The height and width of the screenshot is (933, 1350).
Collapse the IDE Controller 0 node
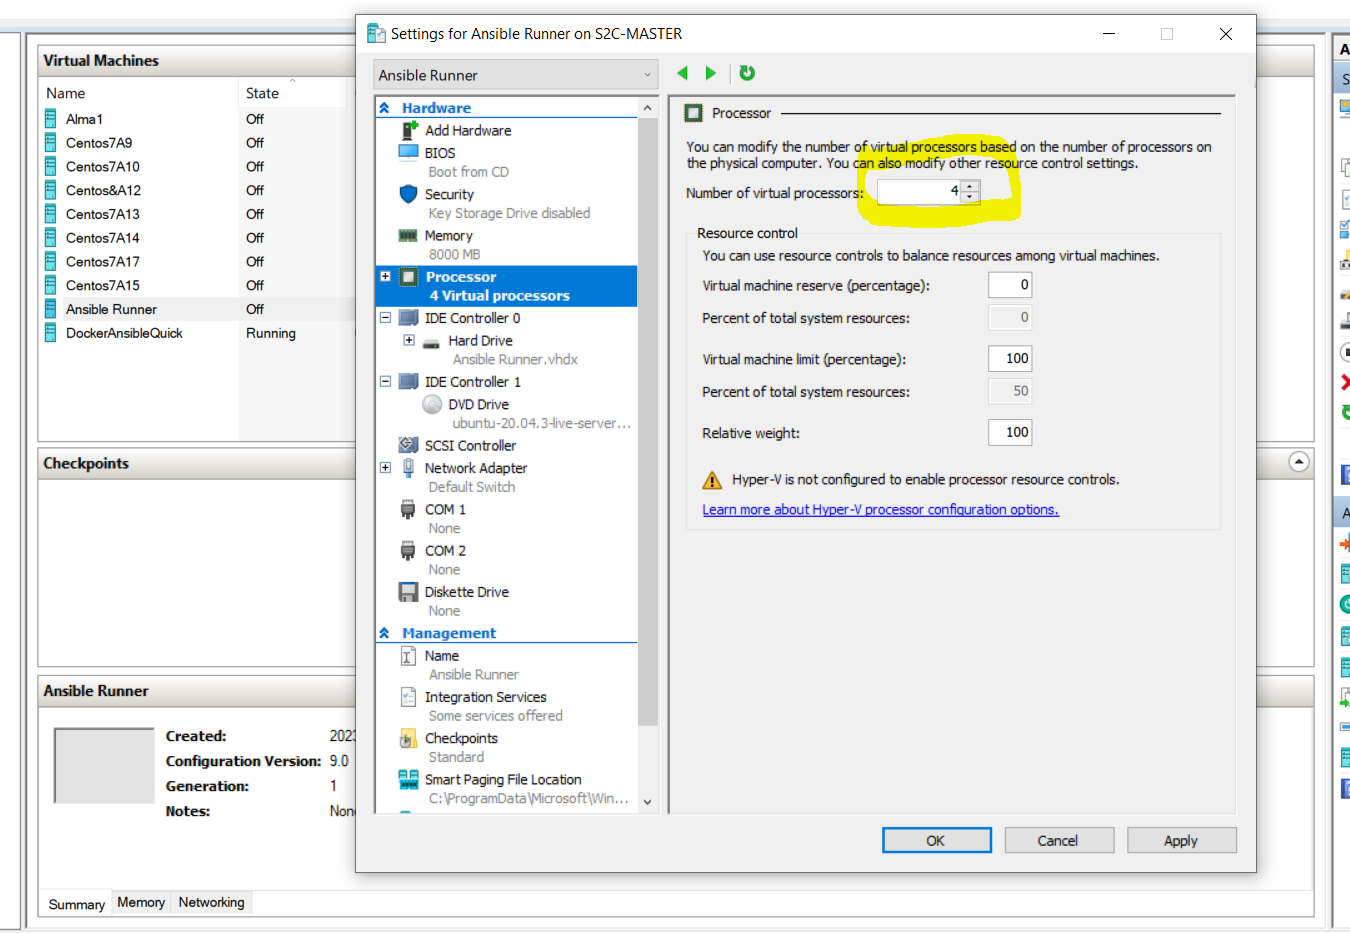coord(385,318)
